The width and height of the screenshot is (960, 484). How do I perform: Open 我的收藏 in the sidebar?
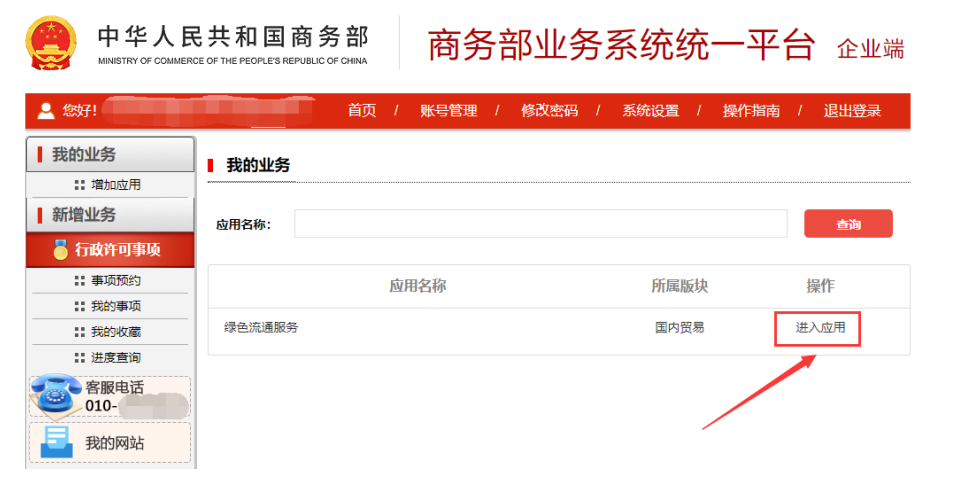click(x=116, y=332)
